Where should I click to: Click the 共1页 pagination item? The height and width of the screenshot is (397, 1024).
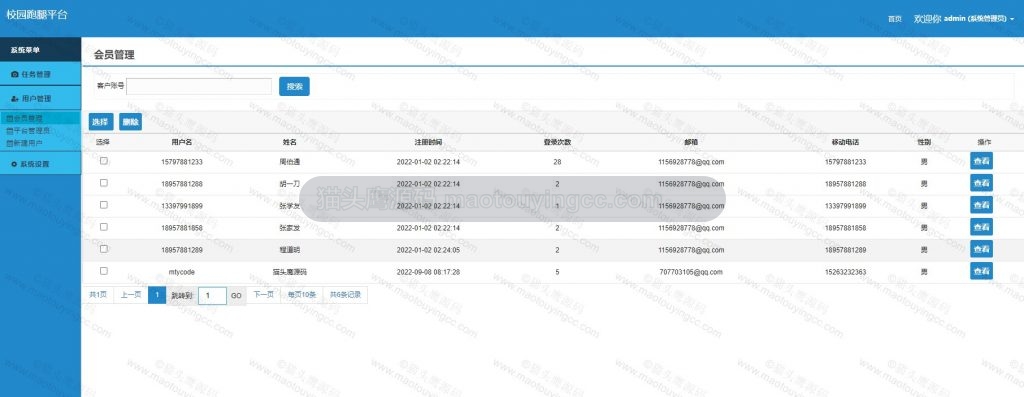(98, 295)
